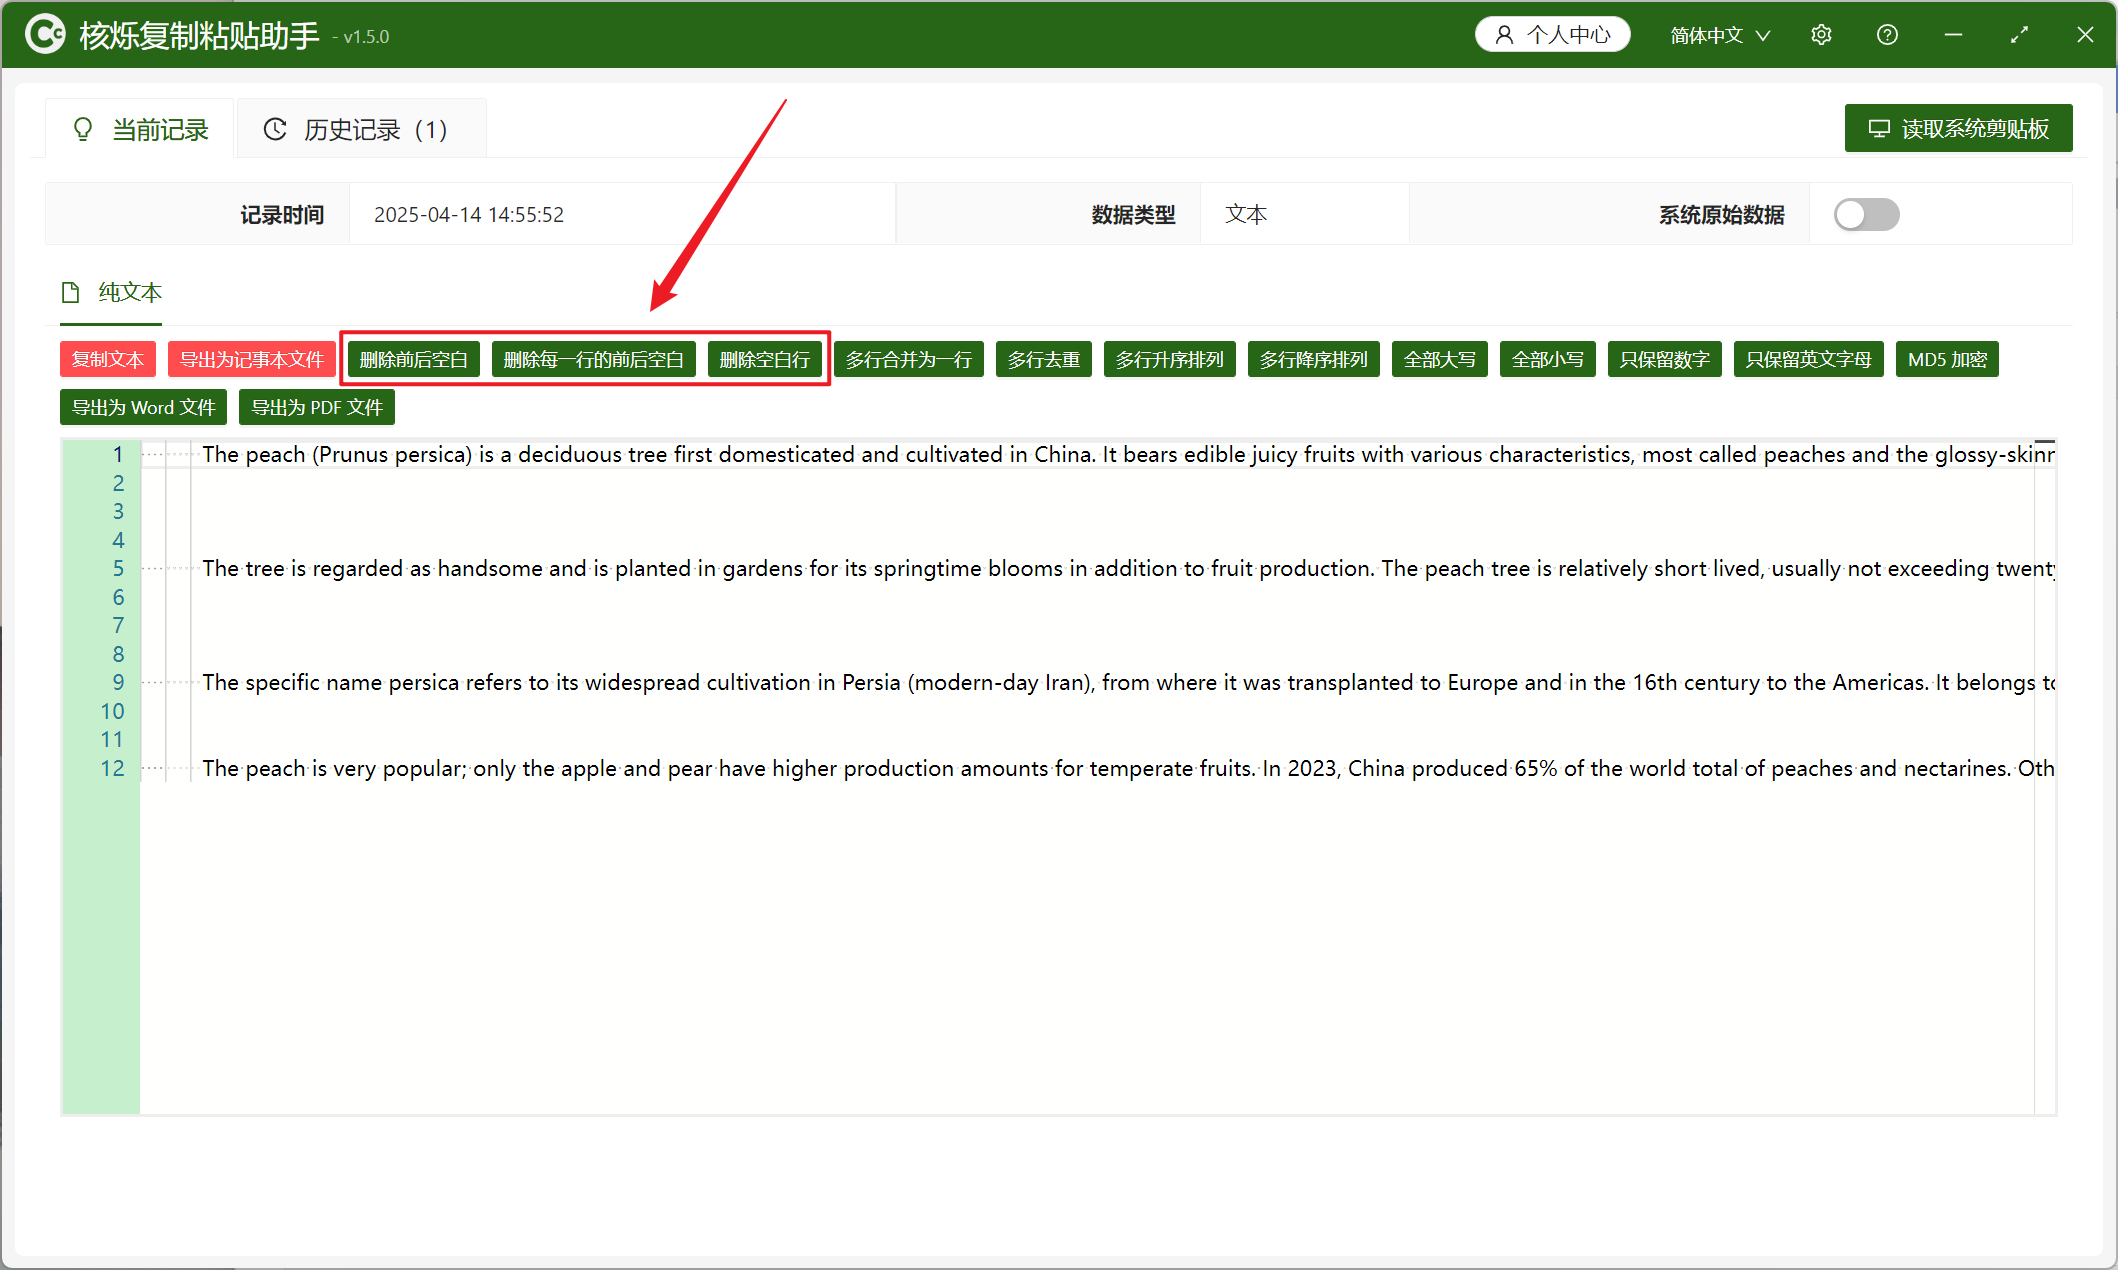Image resolution: width=2118 pixels, height=1270 pixels.
Task: Click 多行升序排列 button
Action: tap(1170, 359)
